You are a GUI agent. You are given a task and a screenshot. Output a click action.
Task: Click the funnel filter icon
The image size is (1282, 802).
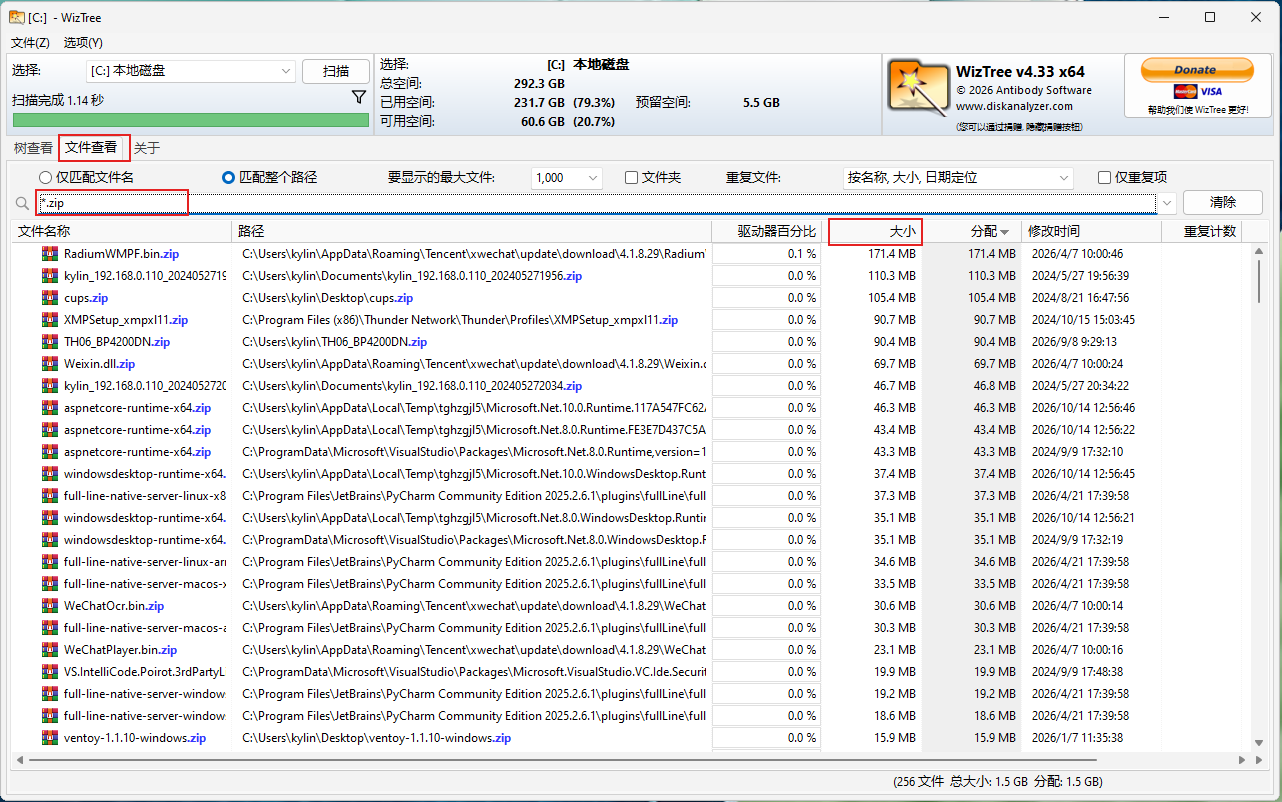point(359,98)
